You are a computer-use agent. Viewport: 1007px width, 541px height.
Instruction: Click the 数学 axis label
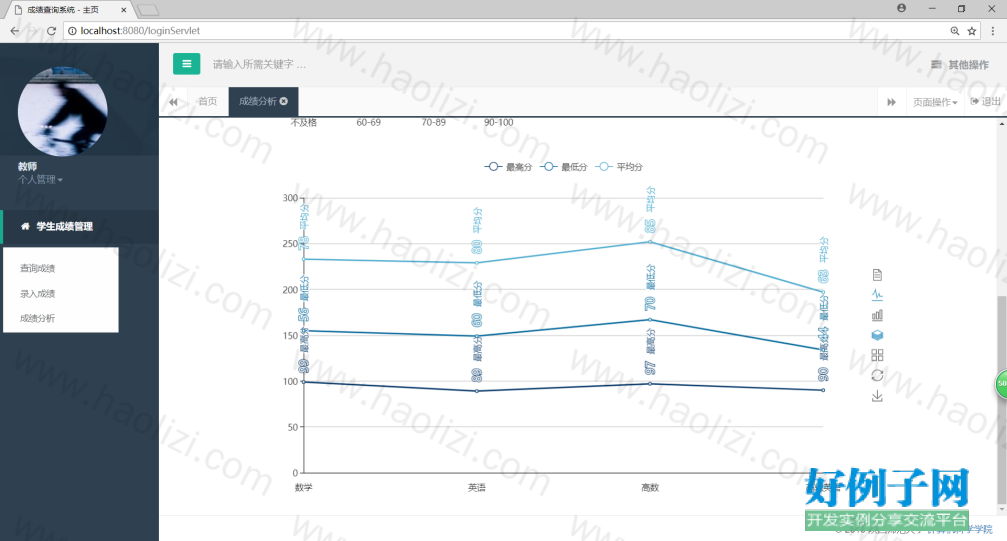click(x=304, y=488)
